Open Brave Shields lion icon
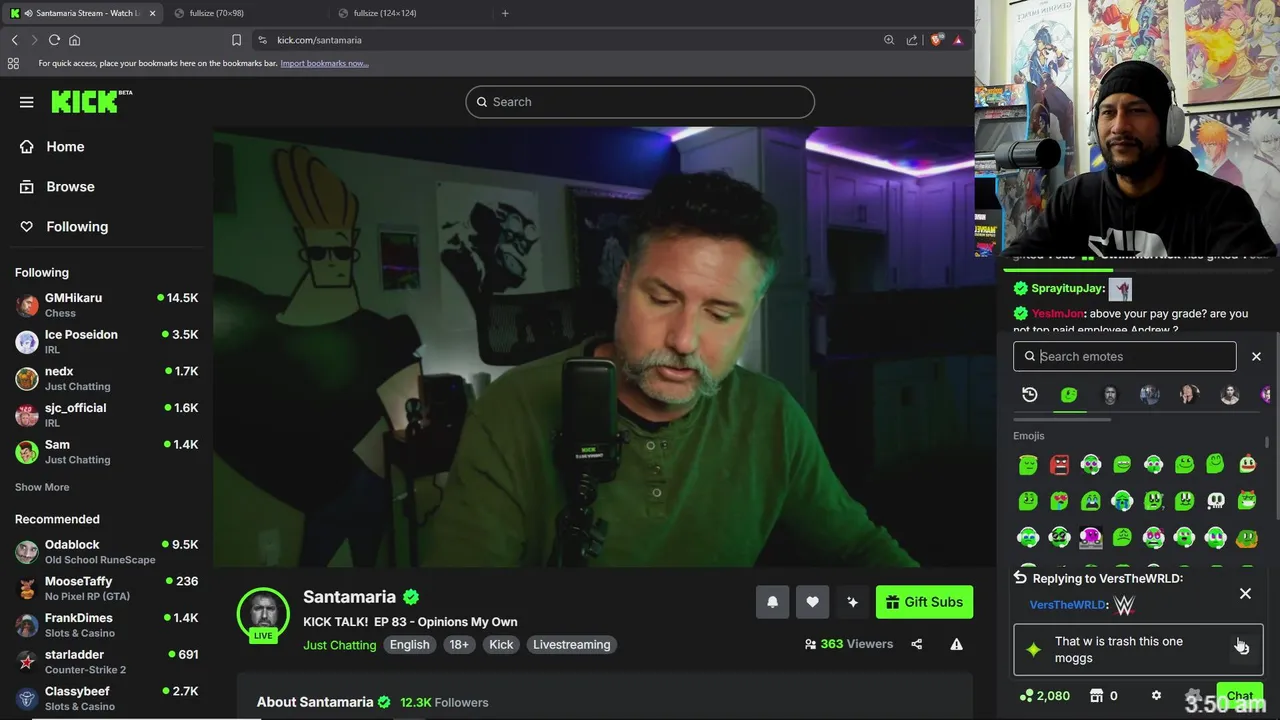Viewport: 1280px width, 720px height. click(x=937, y=40)
